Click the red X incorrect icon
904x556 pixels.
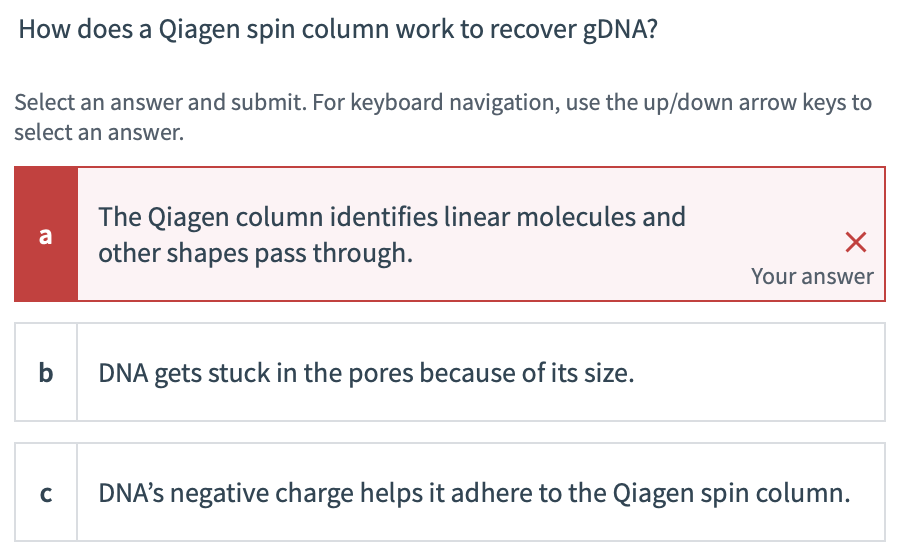[x=856, y=242]
